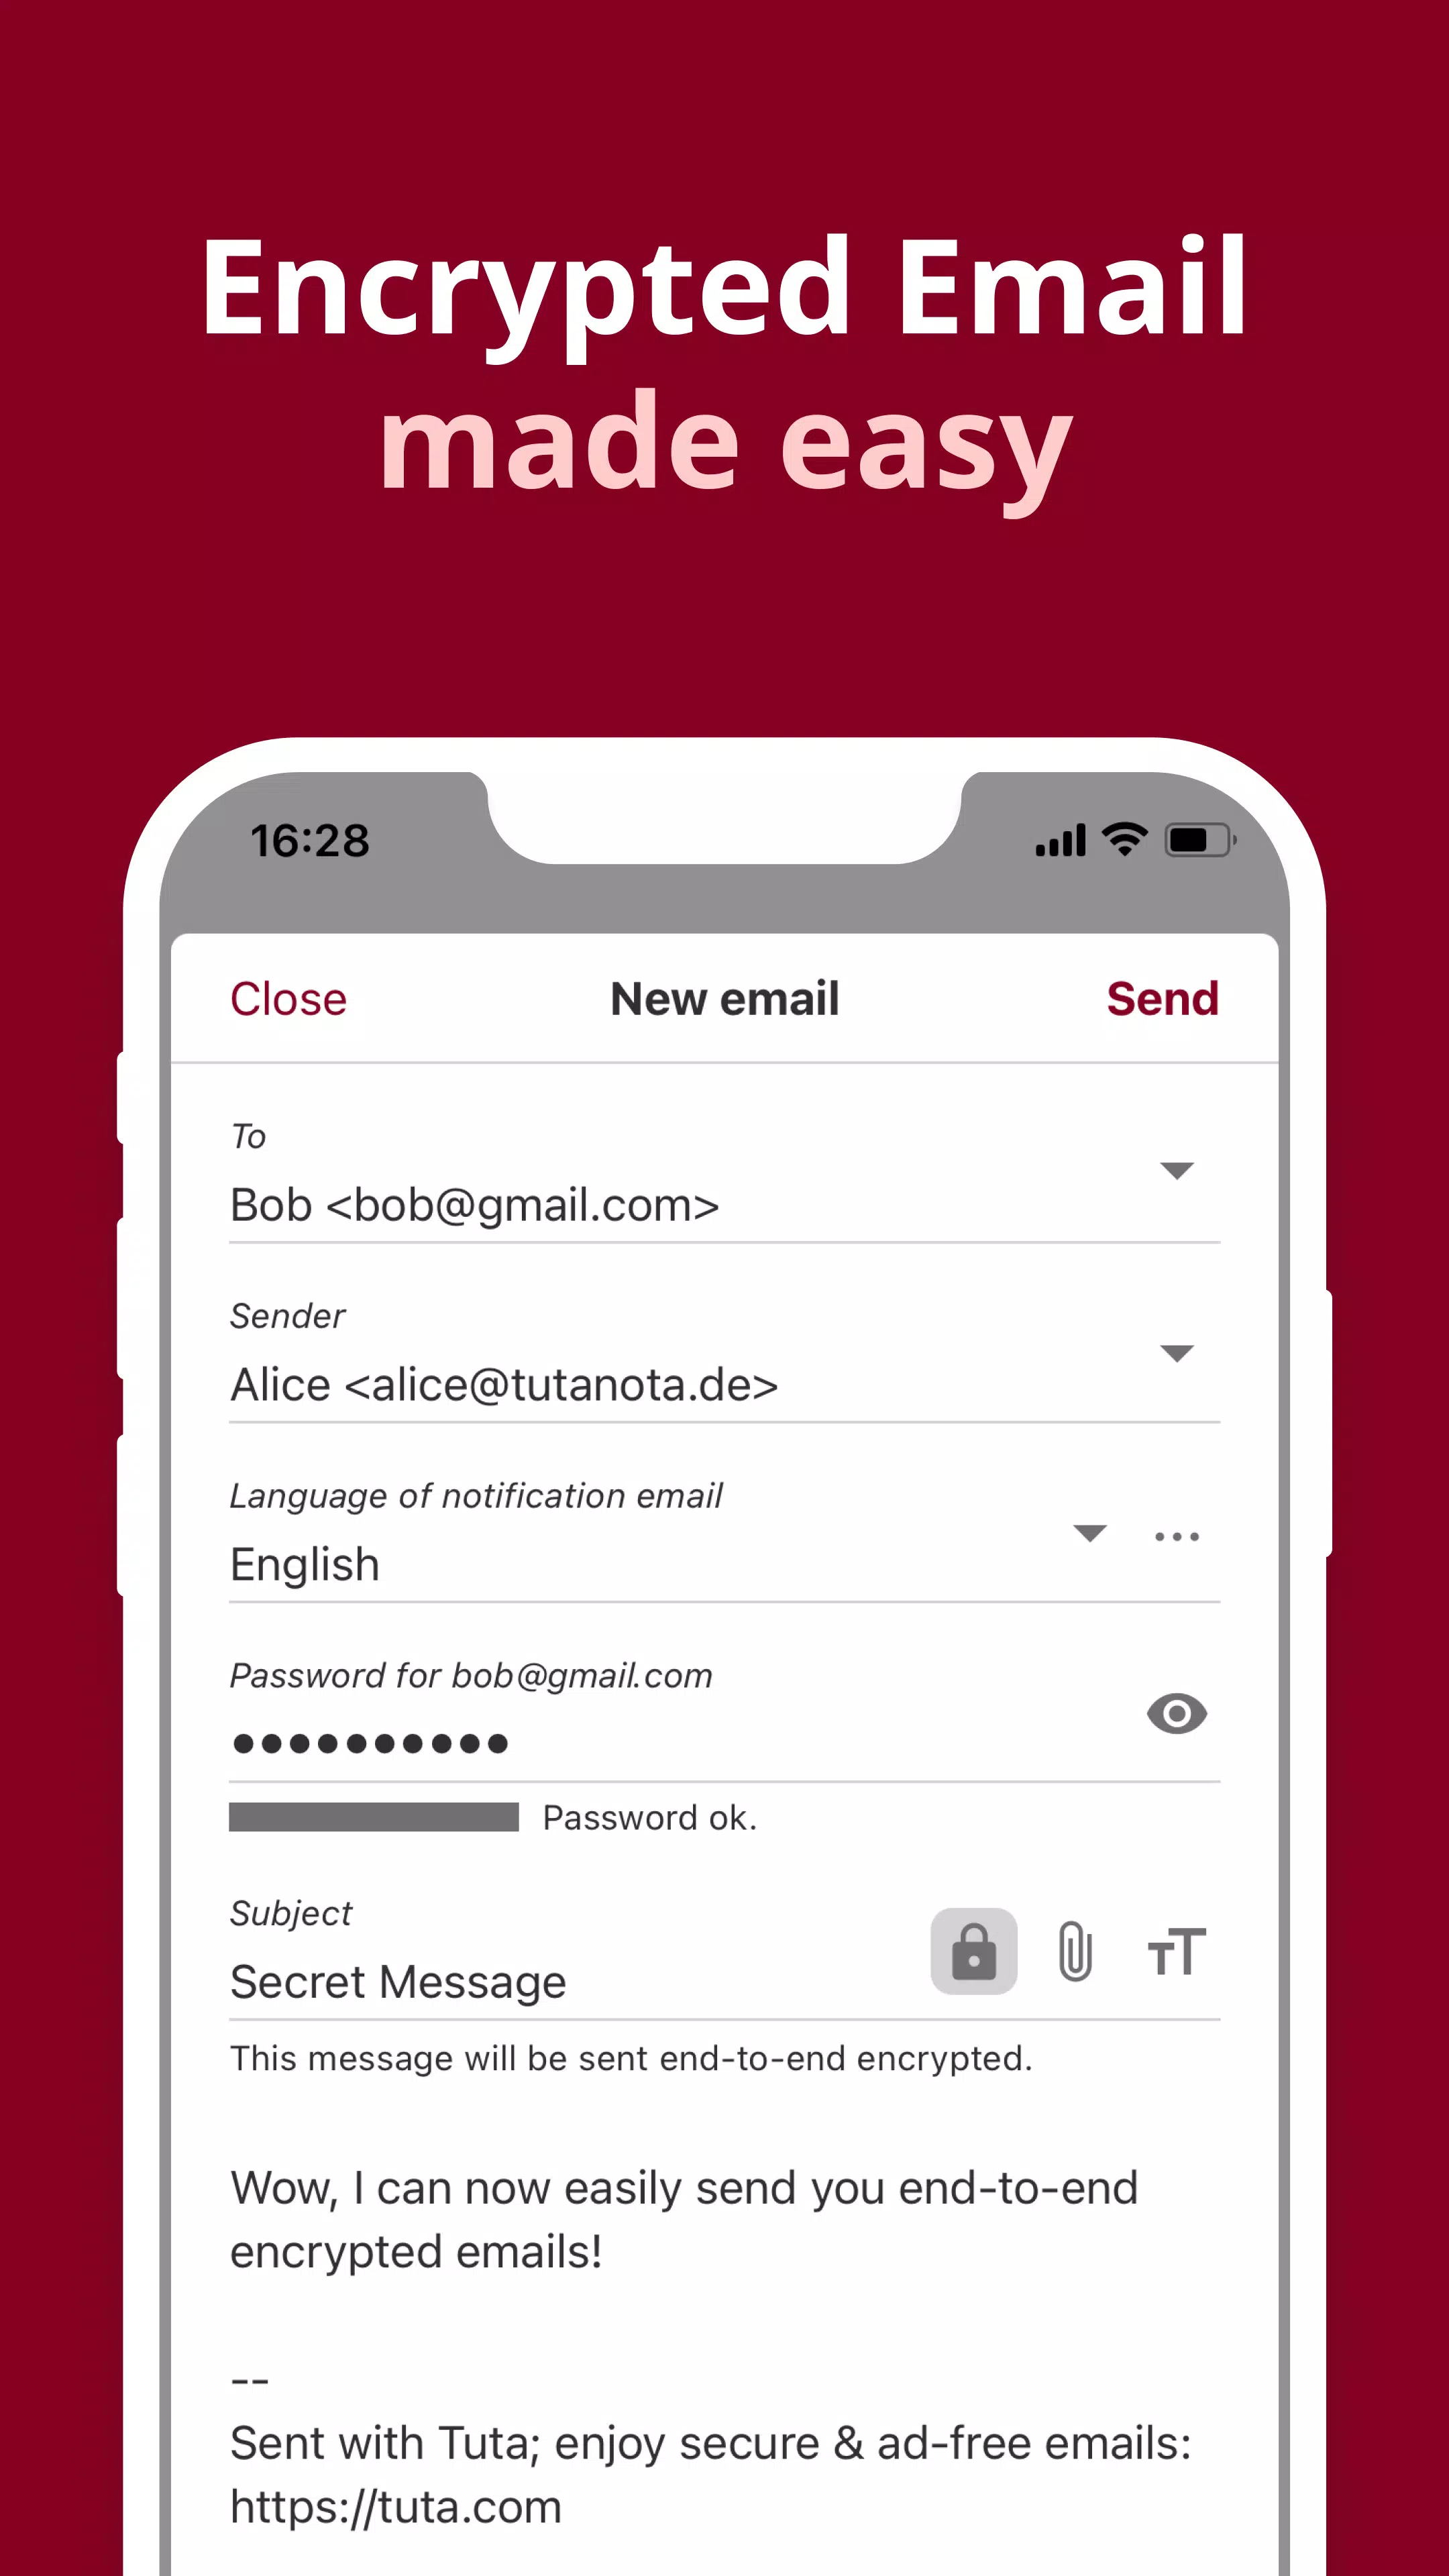Click the Send button

1163,998
